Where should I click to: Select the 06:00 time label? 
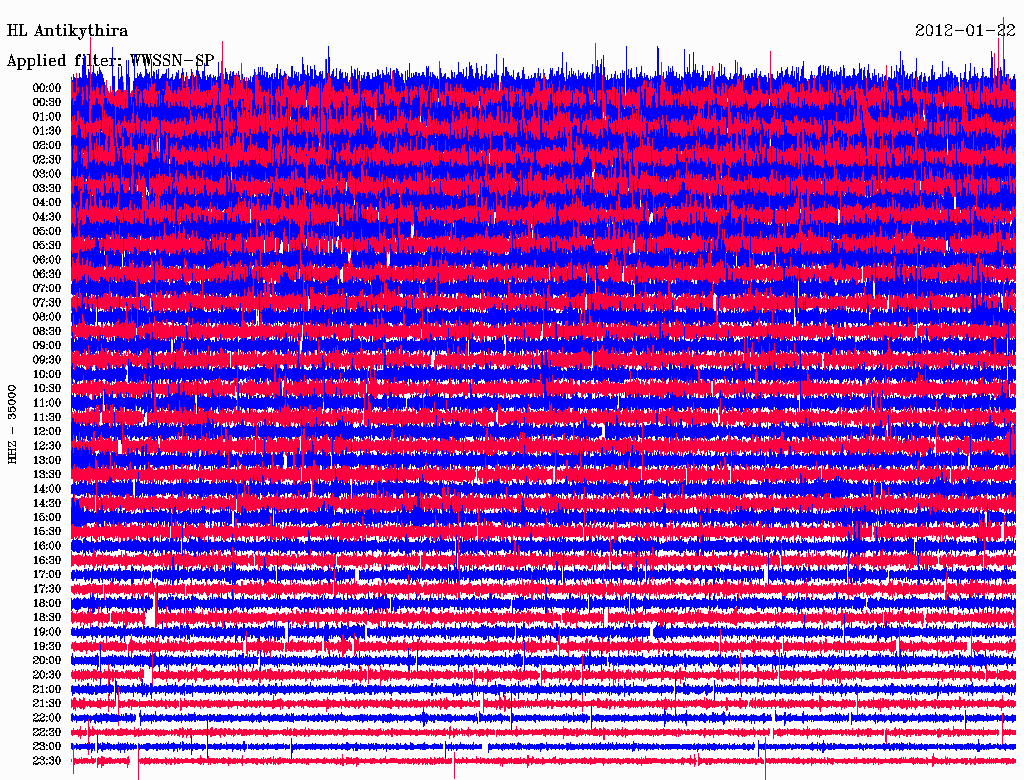47,260
